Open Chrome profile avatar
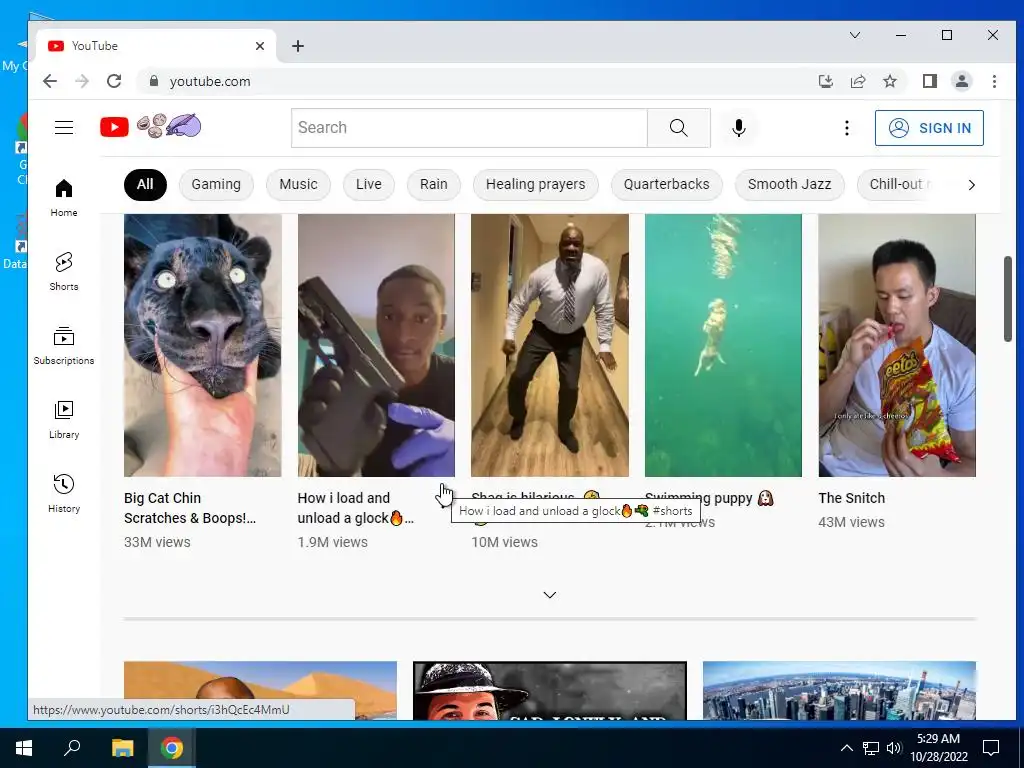Screen dimensions: 1024x768 [x=962, y=81]
